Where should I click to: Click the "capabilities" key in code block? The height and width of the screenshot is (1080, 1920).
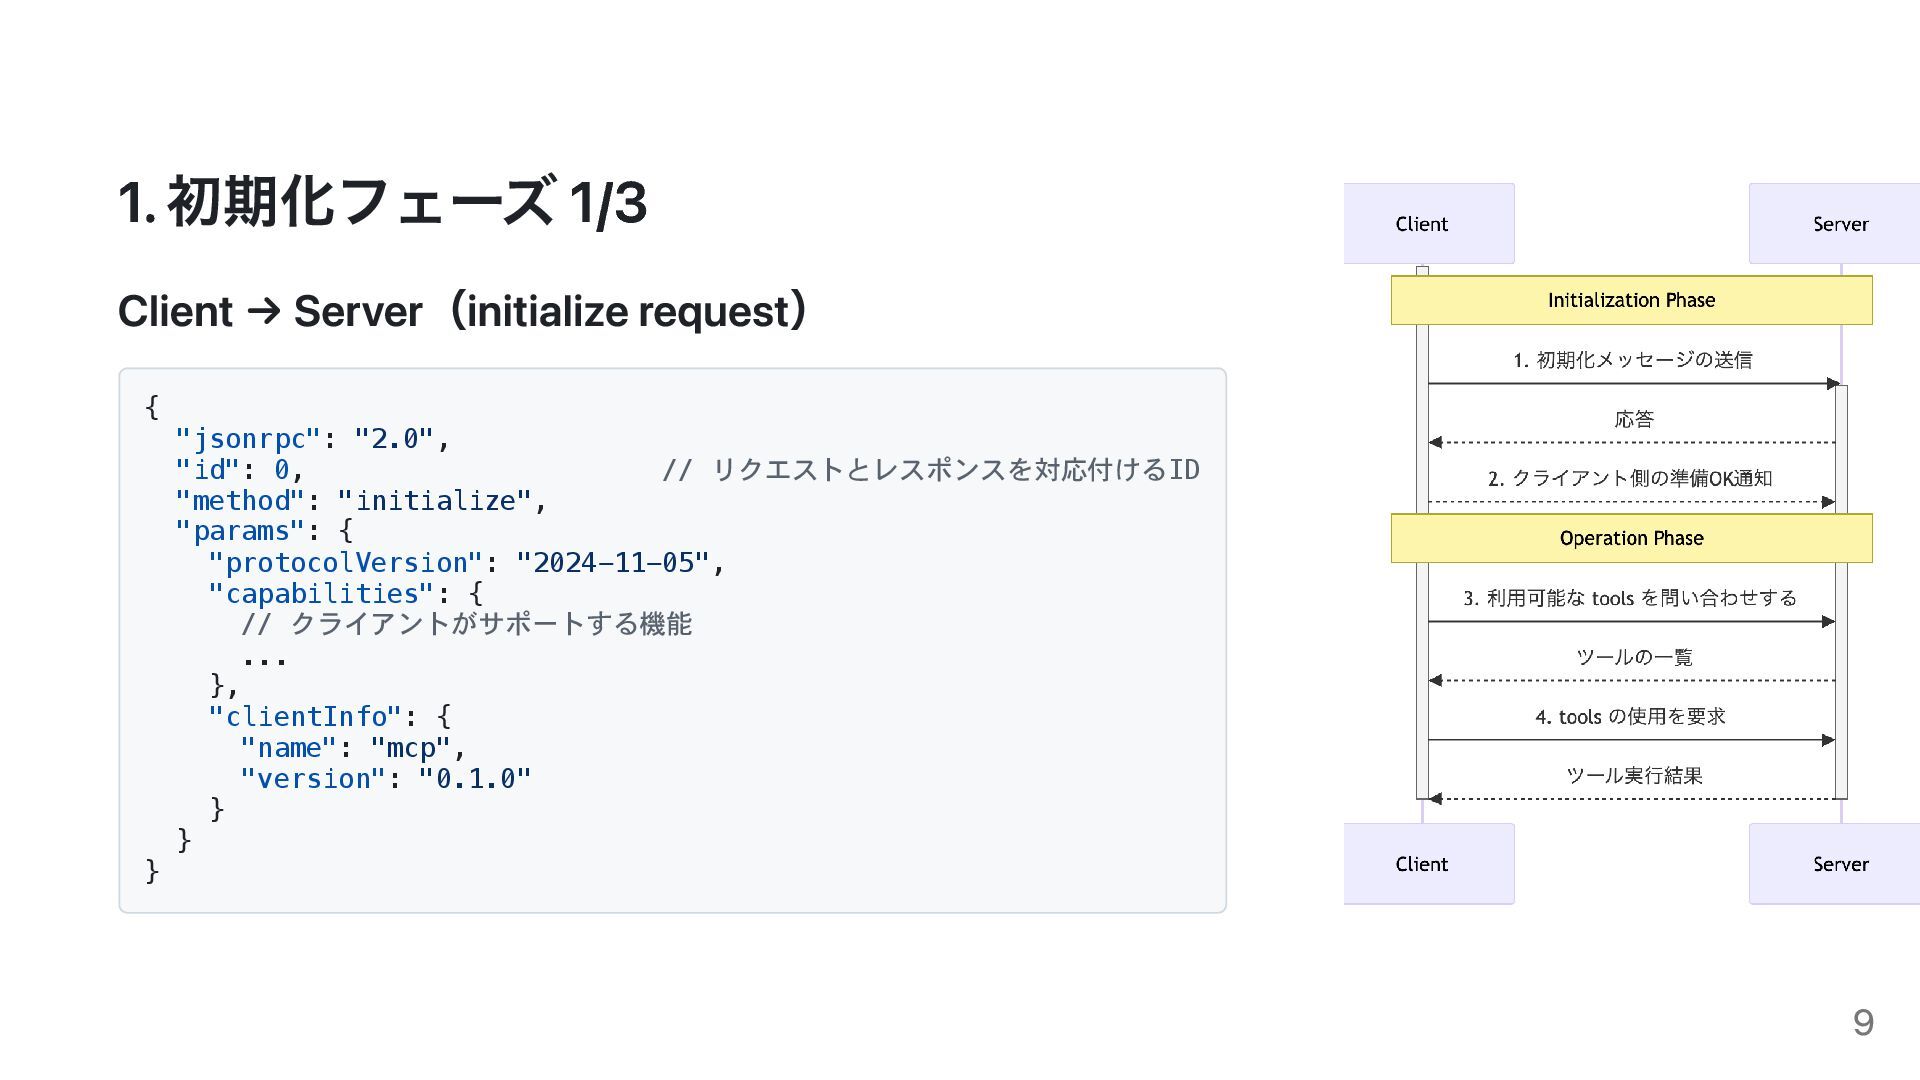pyautogui.click(x=321, y=594)
